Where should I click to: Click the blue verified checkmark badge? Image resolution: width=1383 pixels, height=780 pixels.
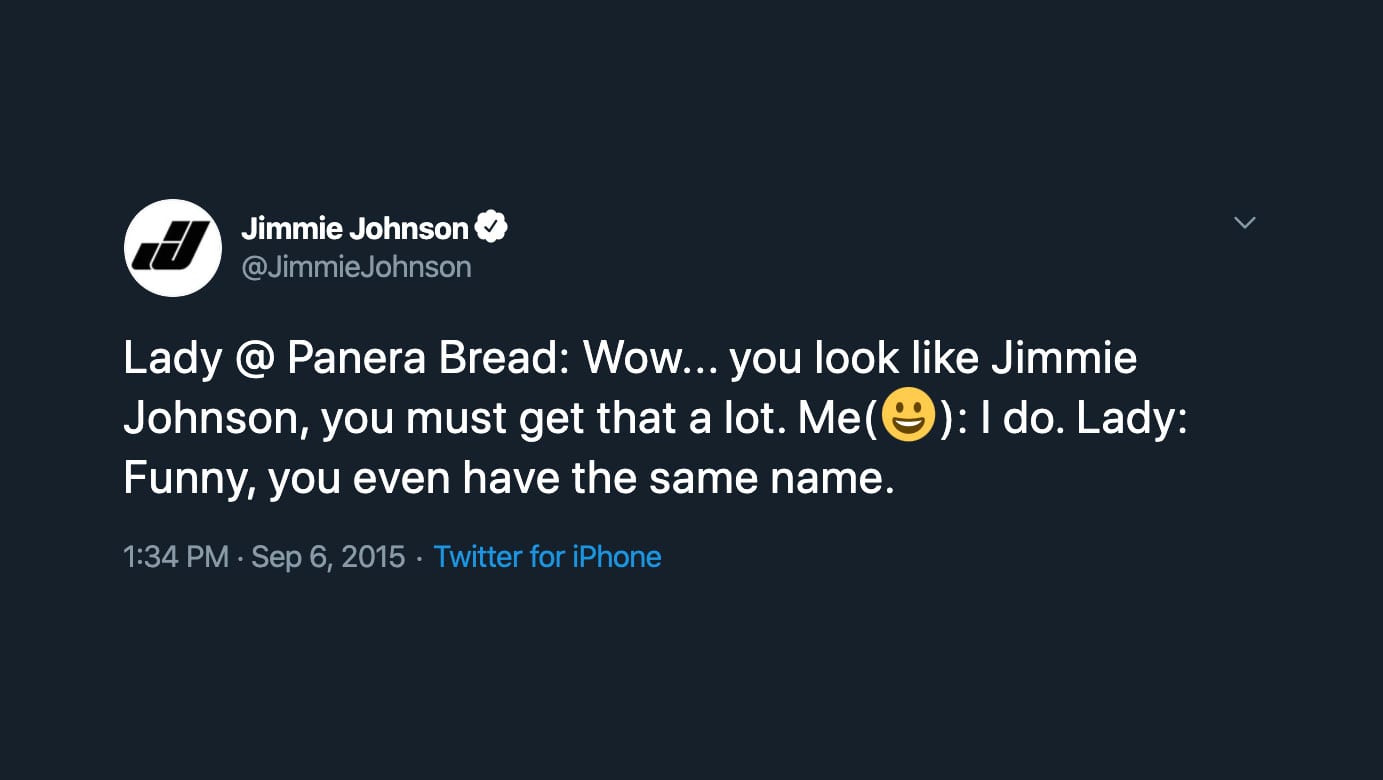click(x=491, y=228)
